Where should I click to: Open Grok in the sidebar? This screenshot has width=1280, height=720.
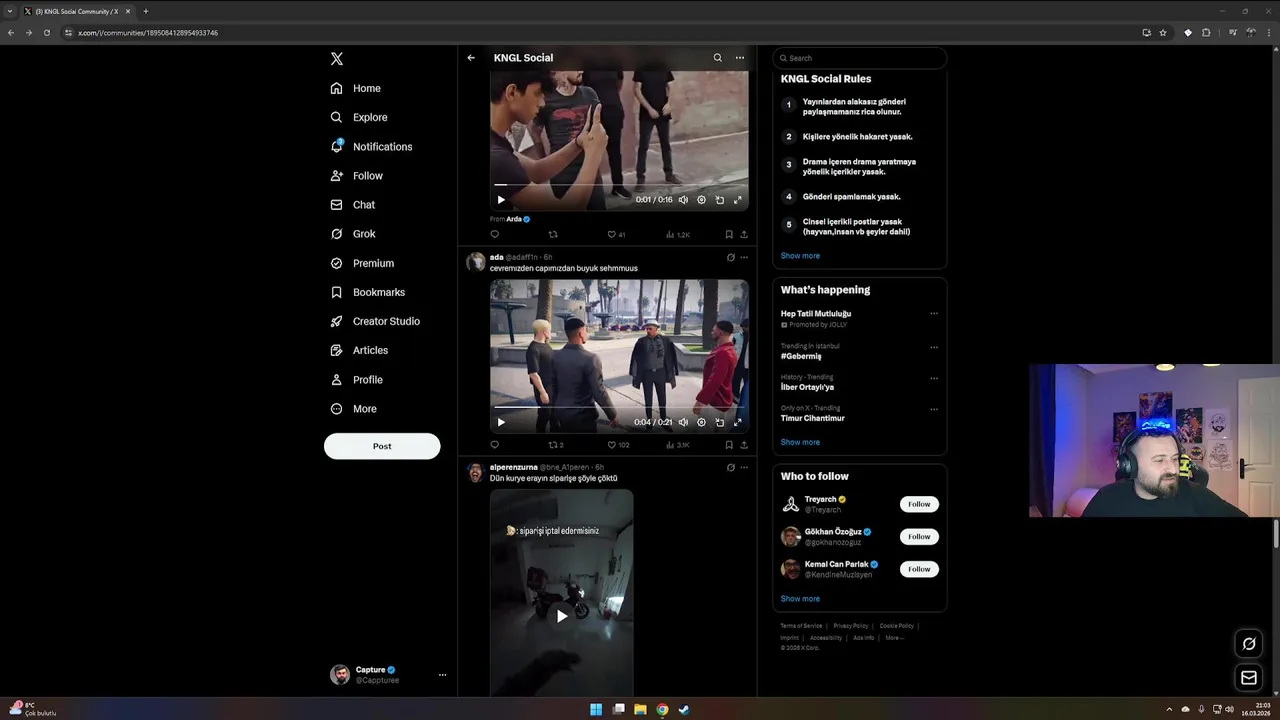(353, 234)
